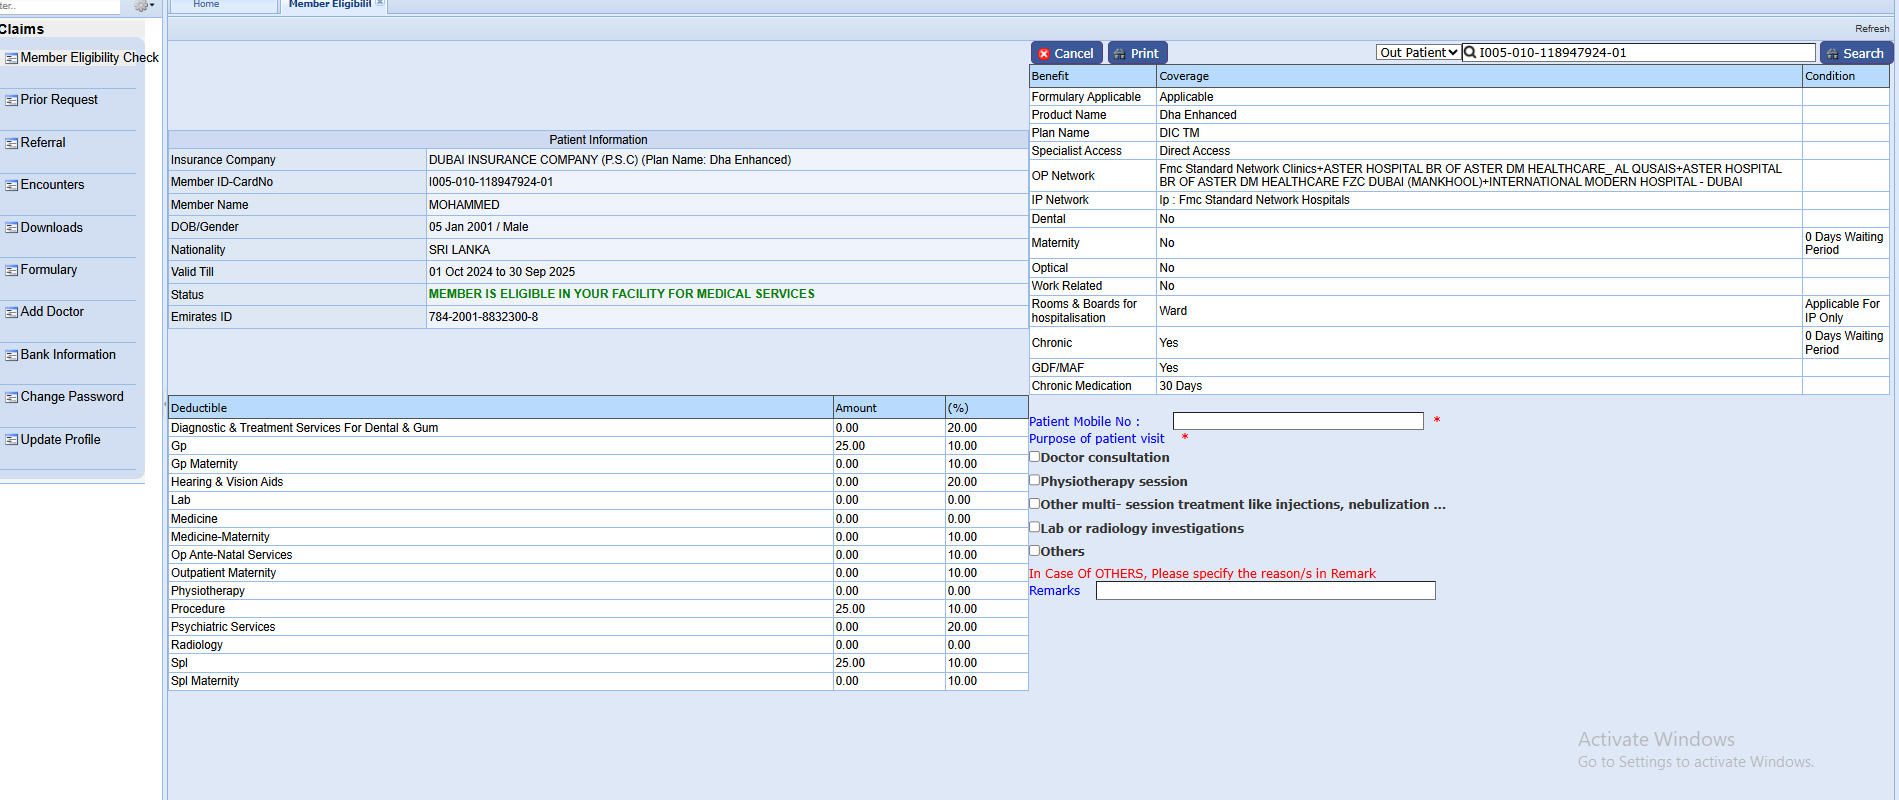This screenshot has width=1899, height=800.
Task: Click the Encounters sidebar icon
Action: pyautogui.click(x=11, y=186)
